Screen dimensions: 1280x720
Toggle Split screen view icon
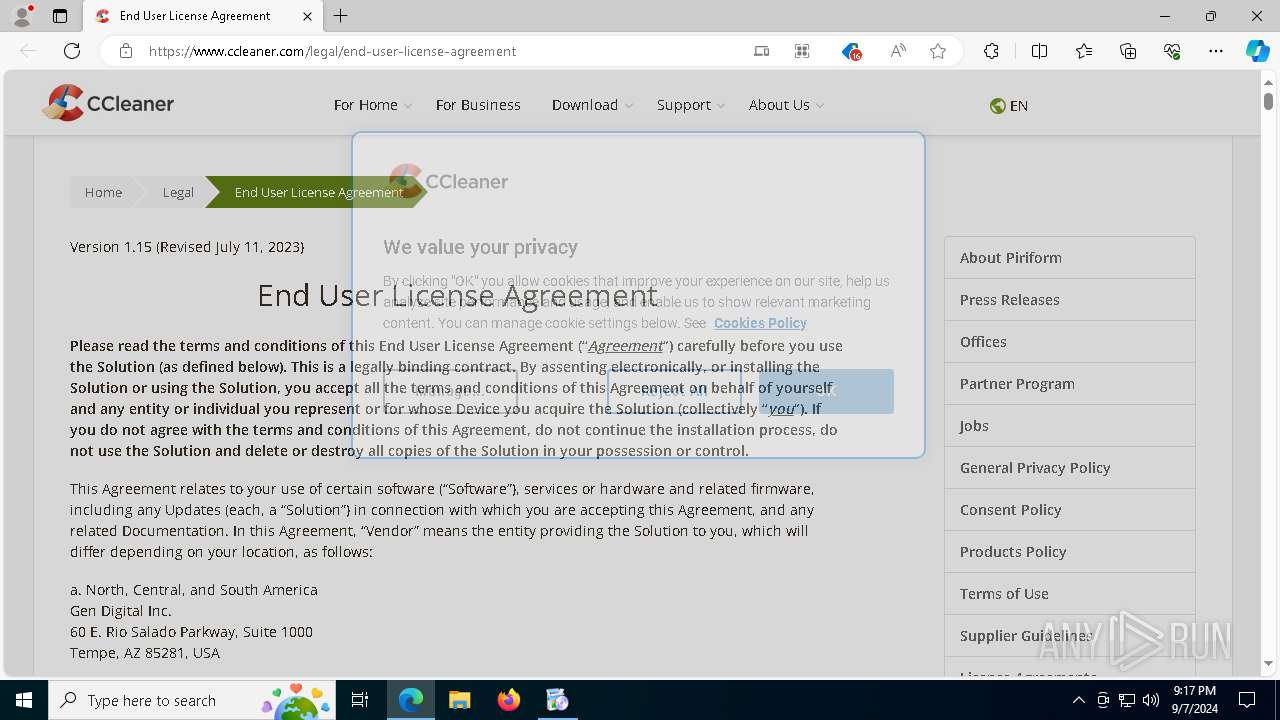pos(1039,51)
